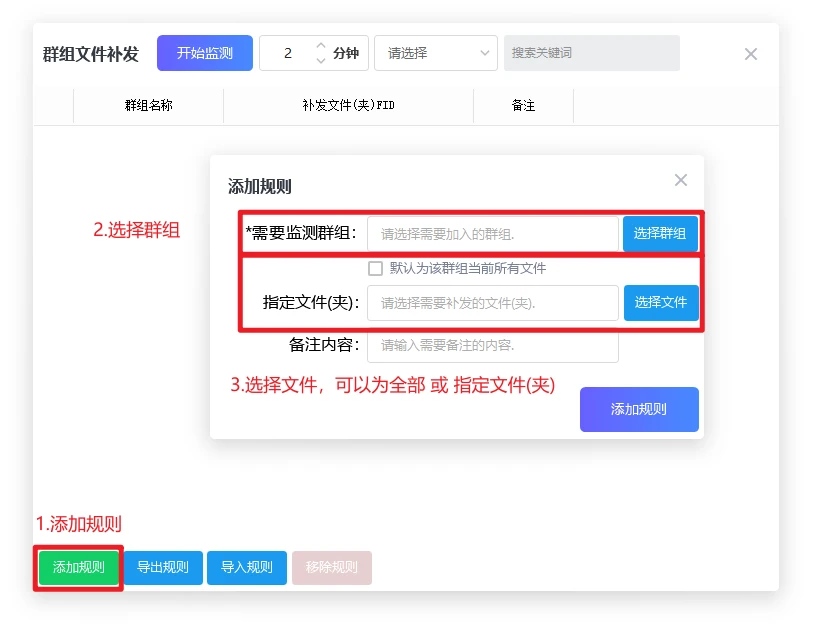The image size is (817, 629).
Task: Increase the minutes with the up arrow
Action: pyautogui.click(x=321, y=46)
